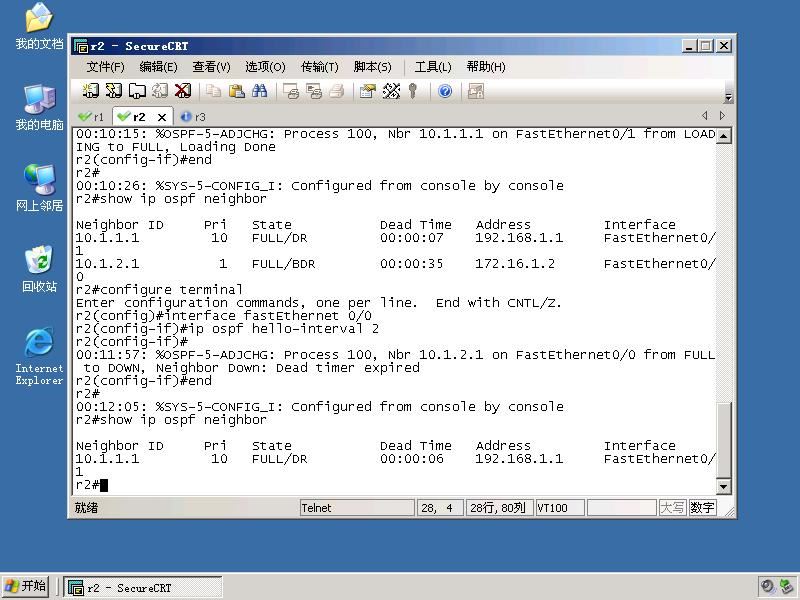This screenshot has width=800, height=600.
Task: Click '就绪' status text
Action: (x=86, y=508)
